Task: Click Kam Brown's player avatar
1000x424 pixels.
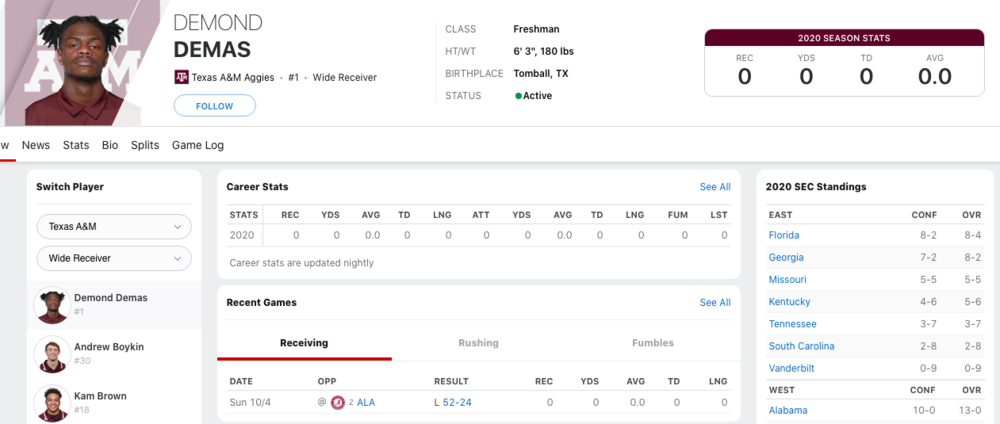Action: point(51,402)
